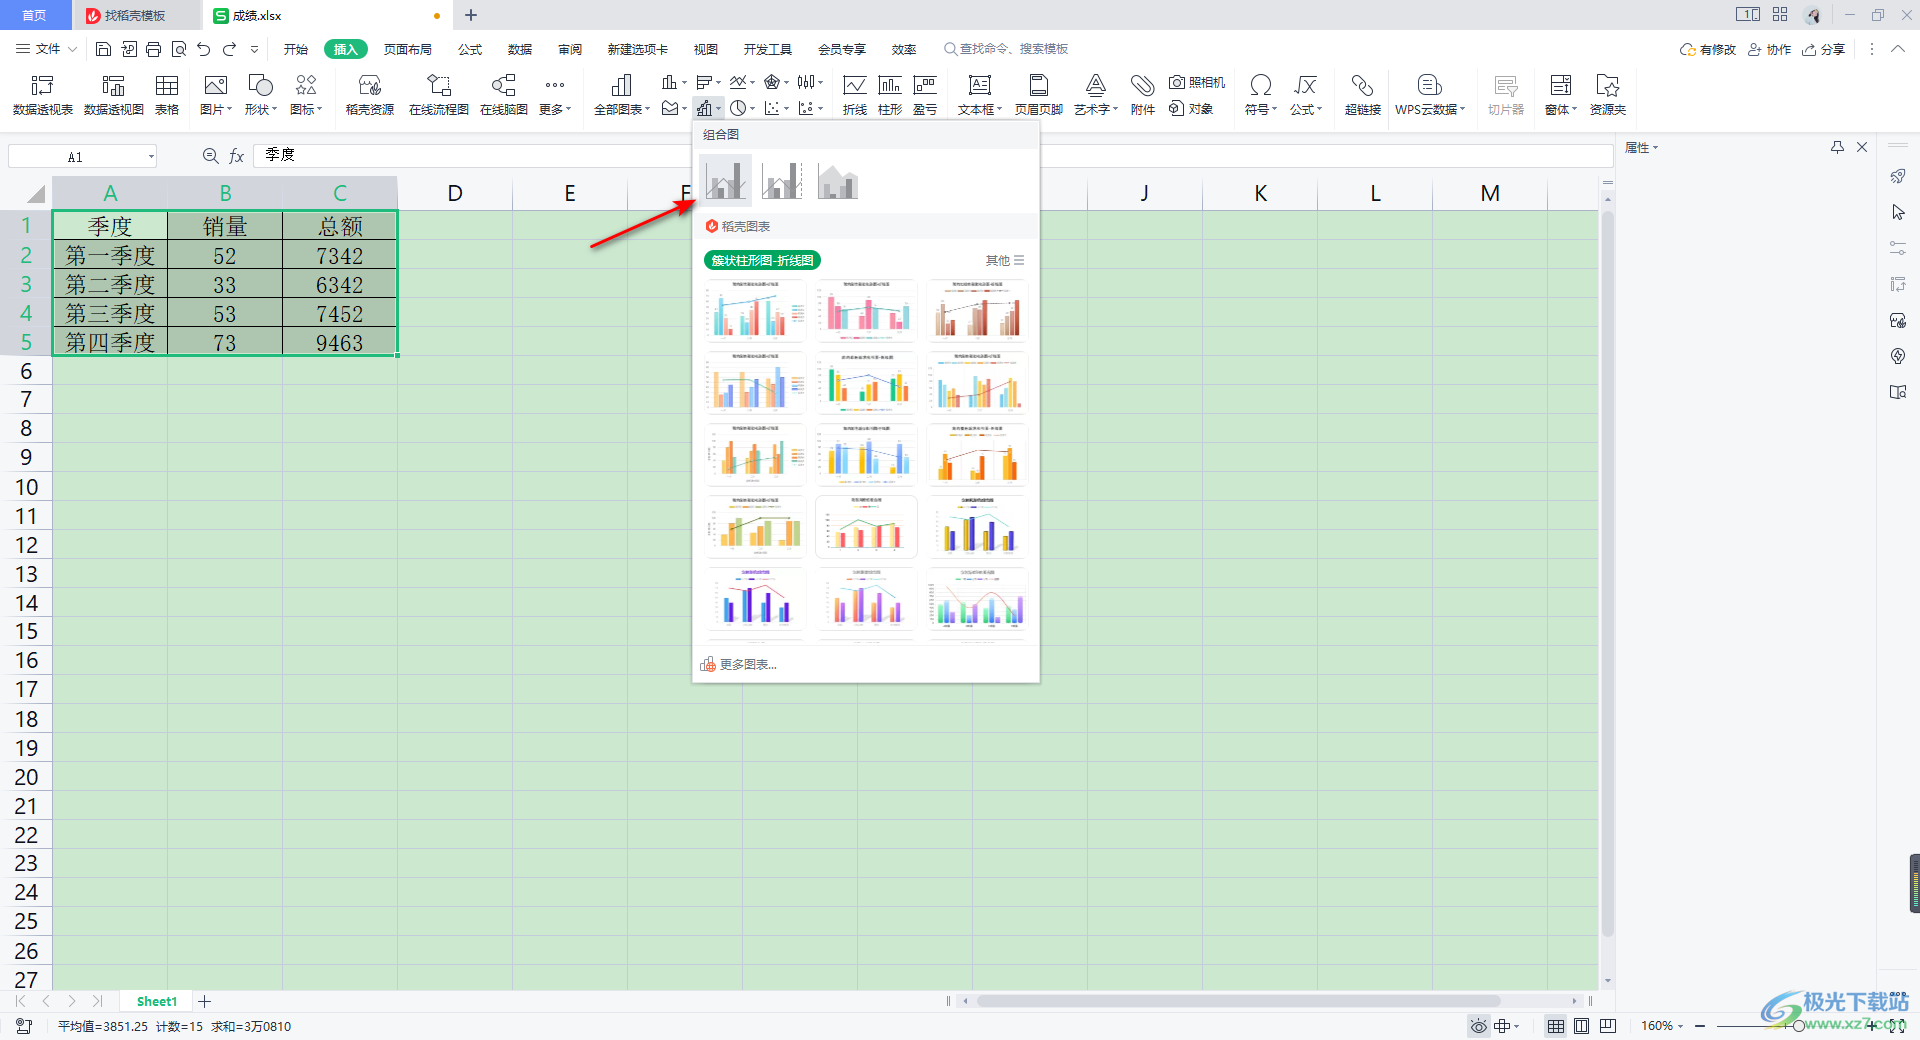Image resolution: width=1920 pixels, height=1040 pixels.
Task: Insert header and footer (页眉页脚)
Action: (x=1039, y=95)
